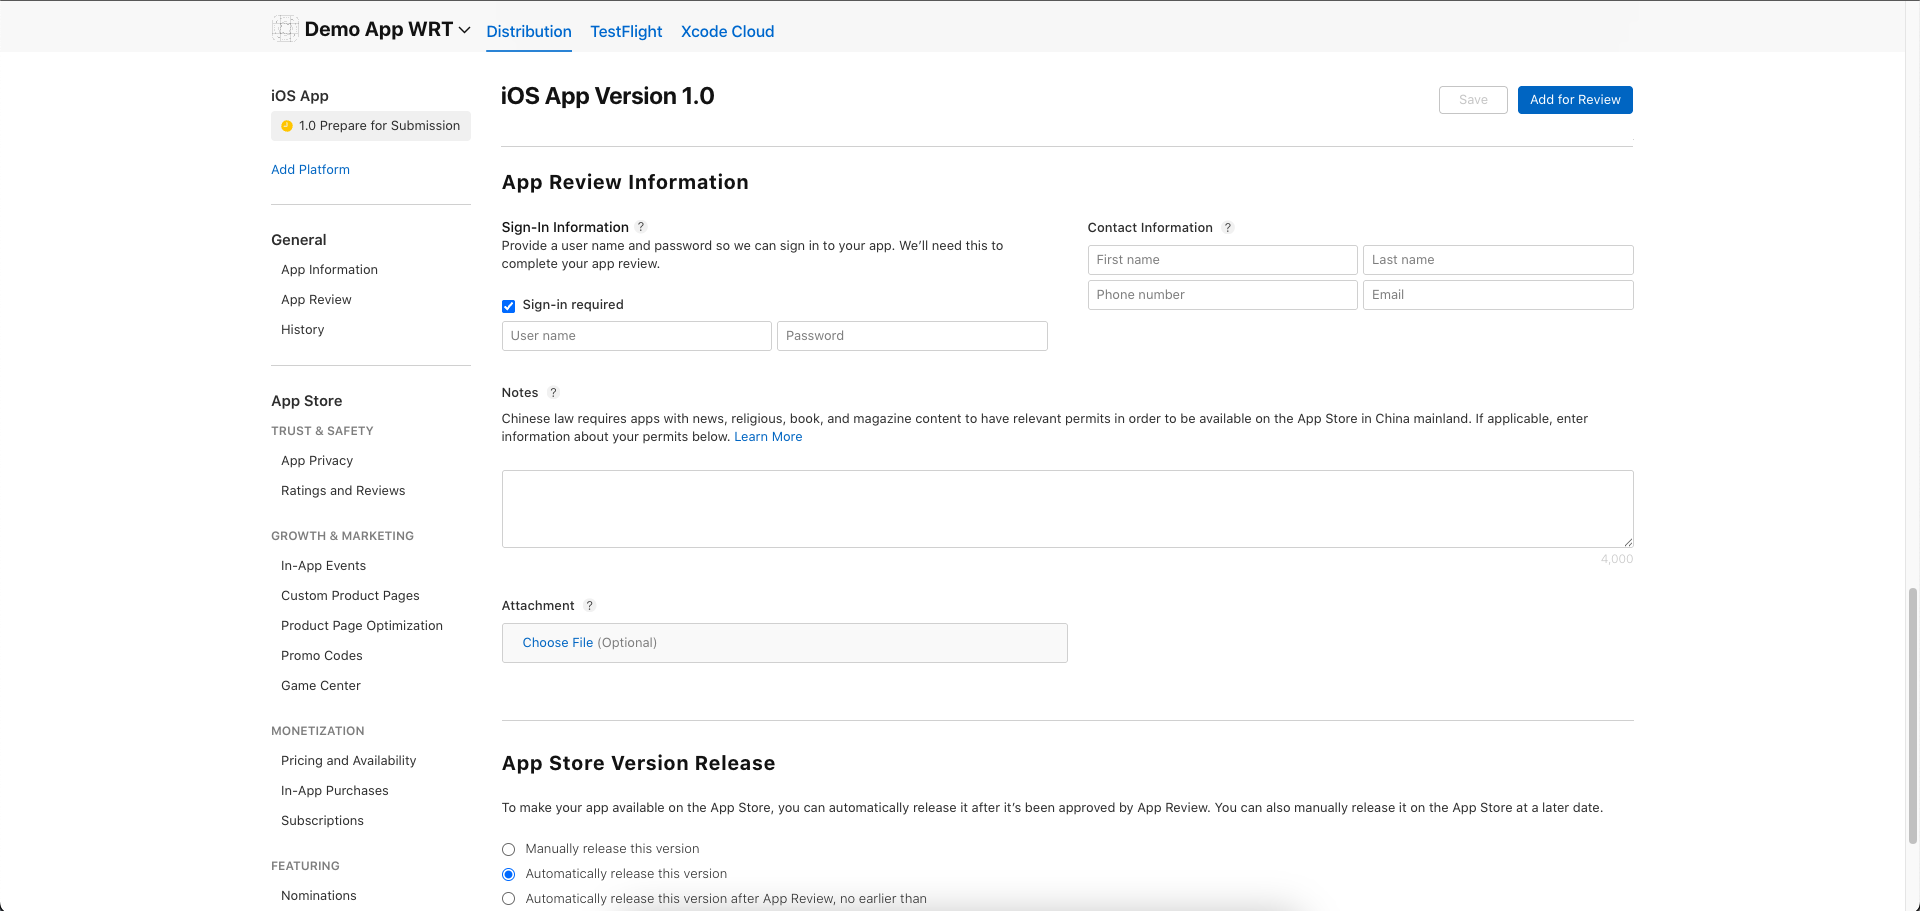
Task: Open Ratings and Reviews
Action: coord(343,491)
